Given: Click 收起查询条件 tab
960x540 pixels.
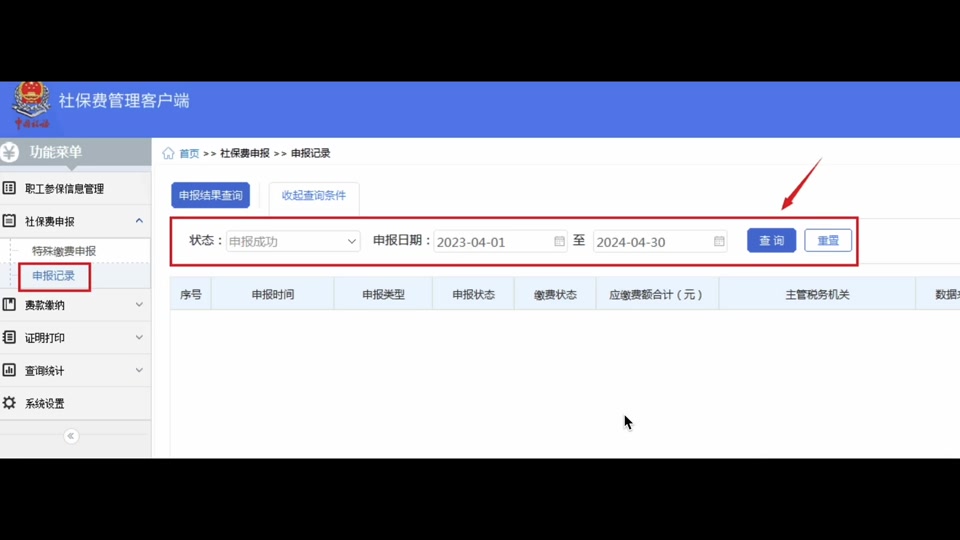Looking at the screenshot, I should (x=313, y=195).
